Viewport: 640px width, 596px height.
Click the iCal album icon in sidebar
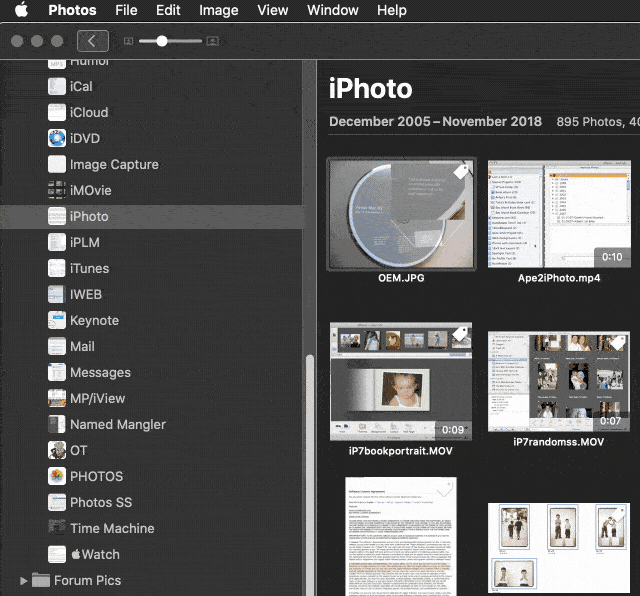(x=57, y=87)
